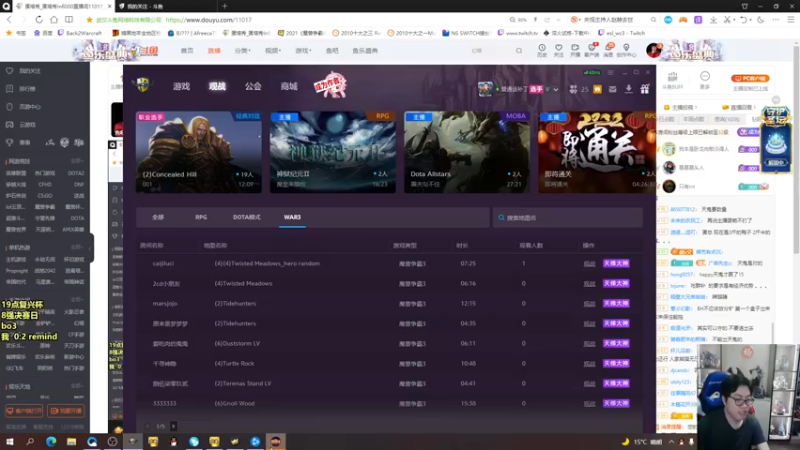Image resolution: width=800 pixels, height=450 pixels.
Task: Filter room list by 全部
Action: point(158,217)
